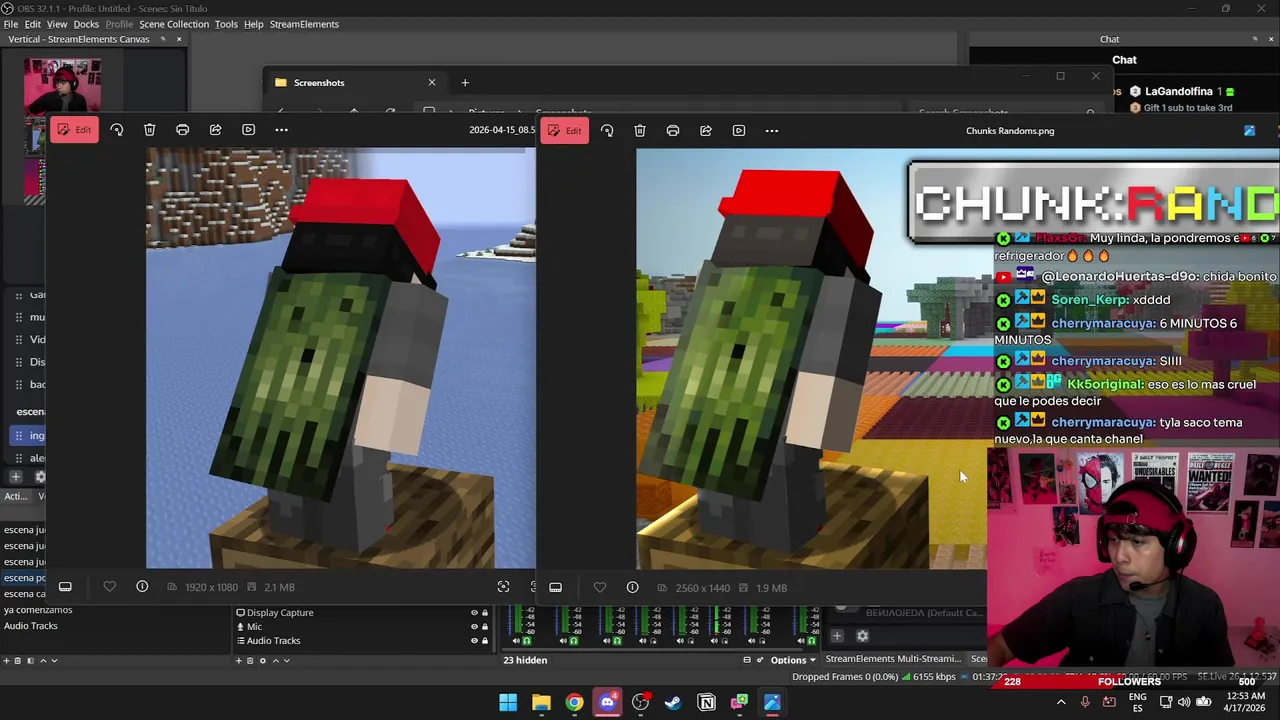This screenshot has width=1280, height=720.
Task: Open Google Chrome from taskbar
Action: (574, 703)
